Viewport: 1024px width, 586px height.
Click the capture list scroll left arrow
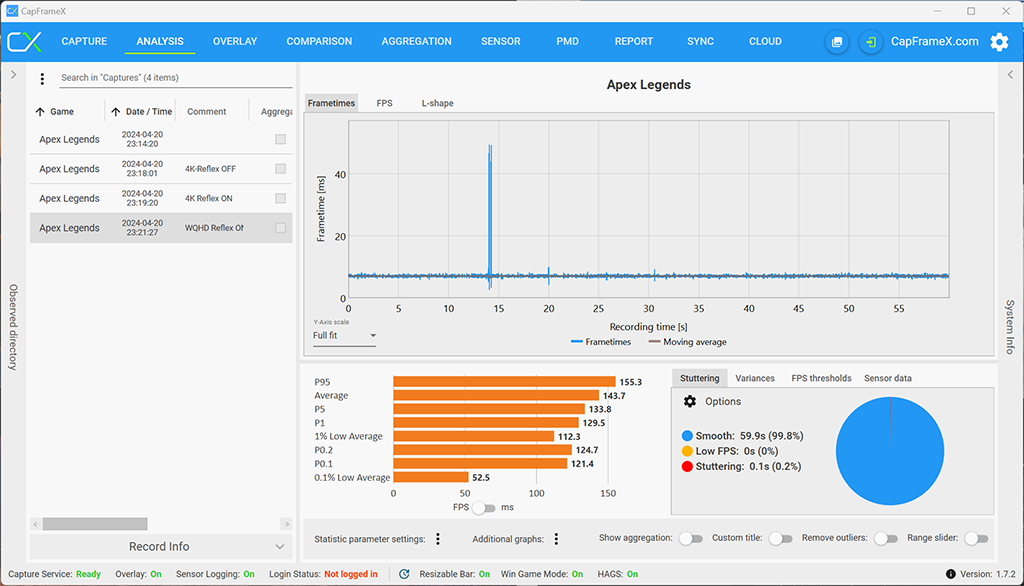tap(36, 524)
